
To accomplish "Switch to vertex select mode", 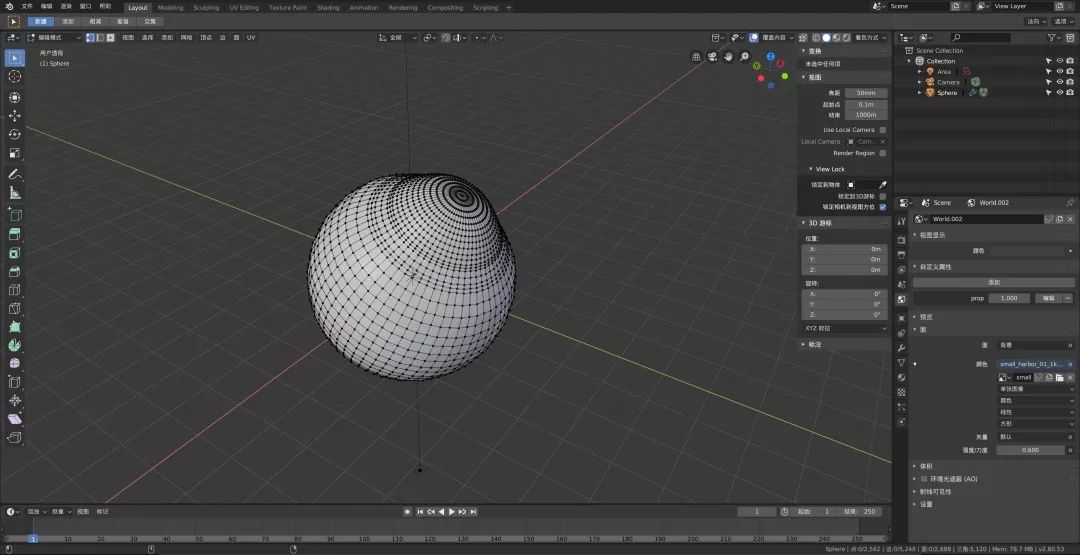I will pos(90,37).
